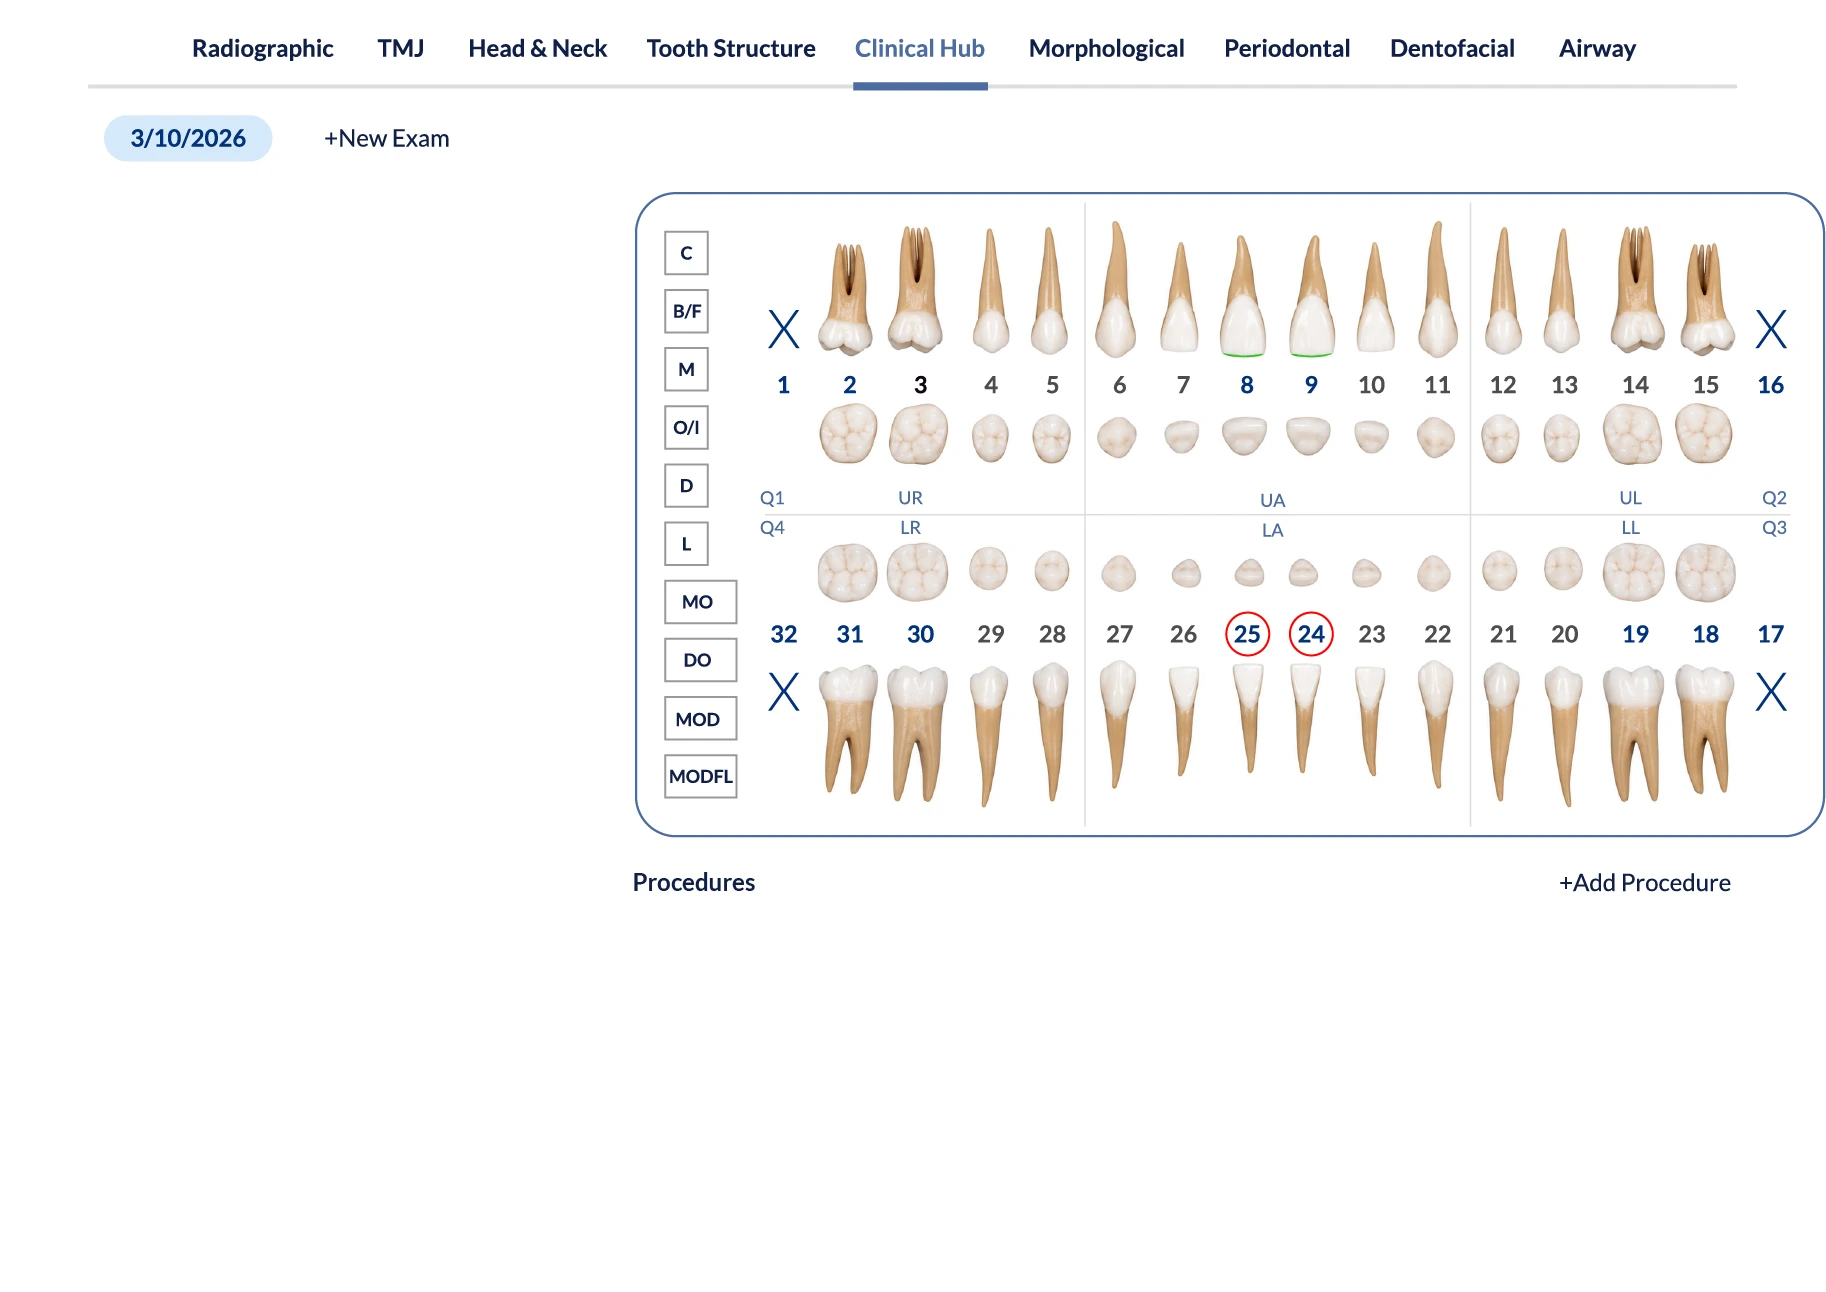Open the Radiographic tab

pos(262,48)
